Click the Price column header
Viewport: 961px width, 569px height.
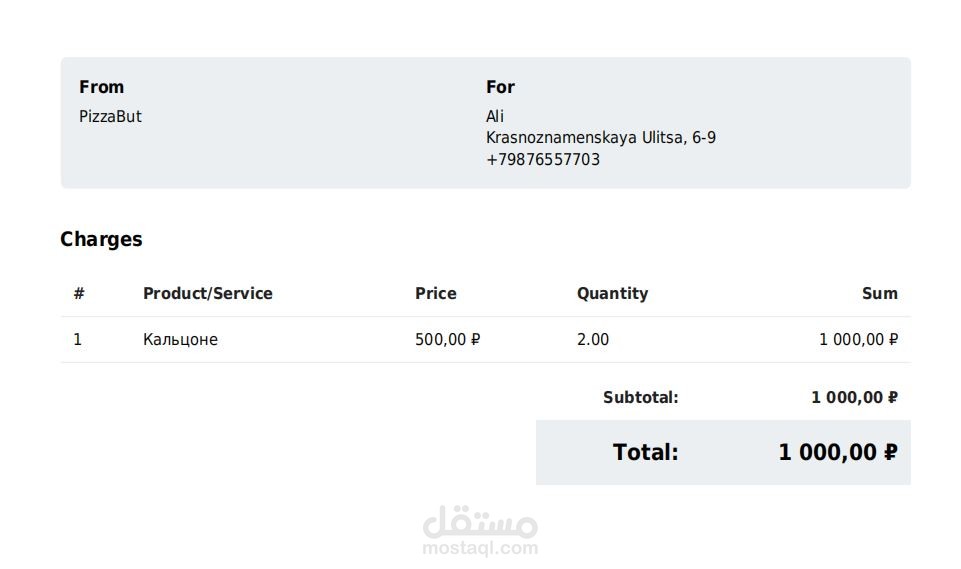[x=435, y=294]
